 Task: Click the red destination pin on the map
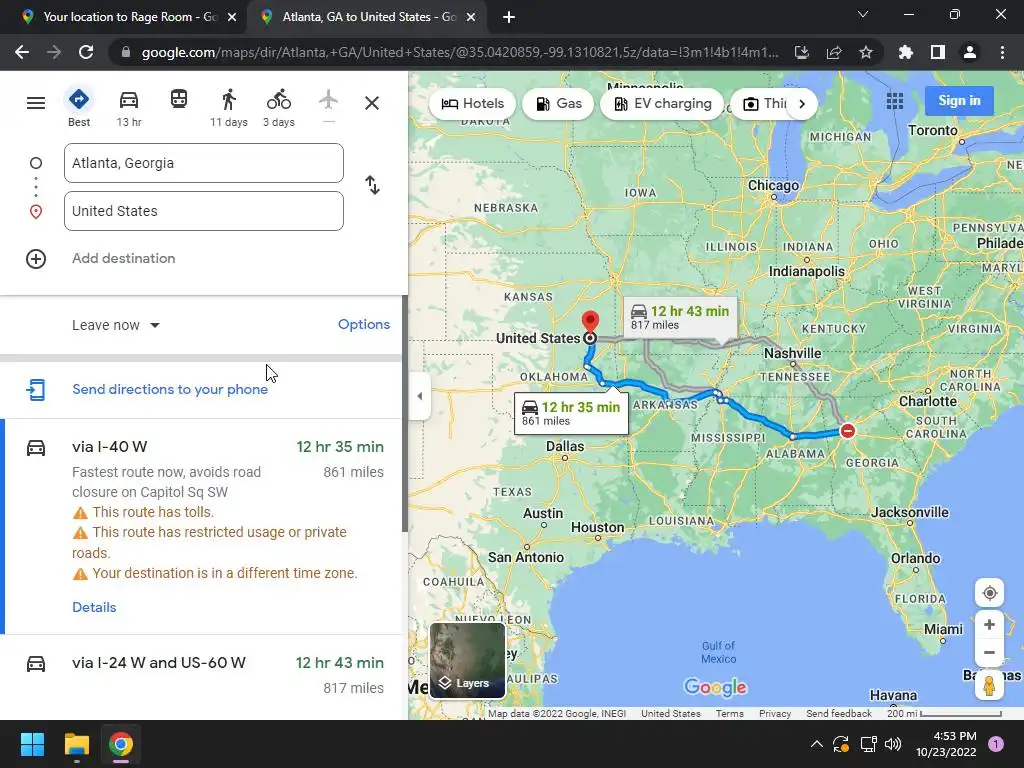[590, 322]
